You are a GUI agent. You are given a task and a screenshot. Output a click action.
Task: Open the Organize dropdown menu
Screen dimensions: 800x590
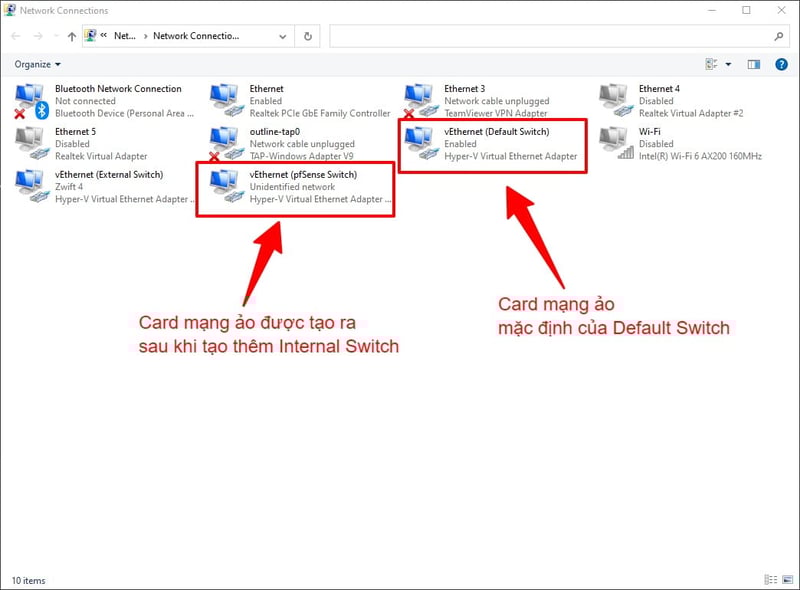(35, 64)
